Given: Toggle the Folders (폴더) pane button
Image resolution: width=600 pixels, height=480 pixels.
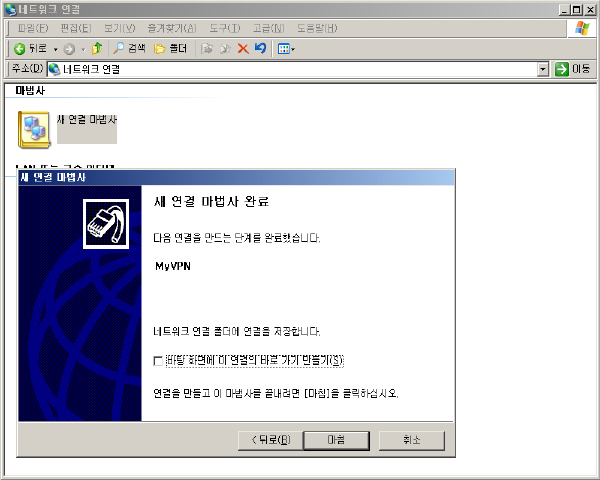Looking at the screenshot, I should (x=170, y=49).
